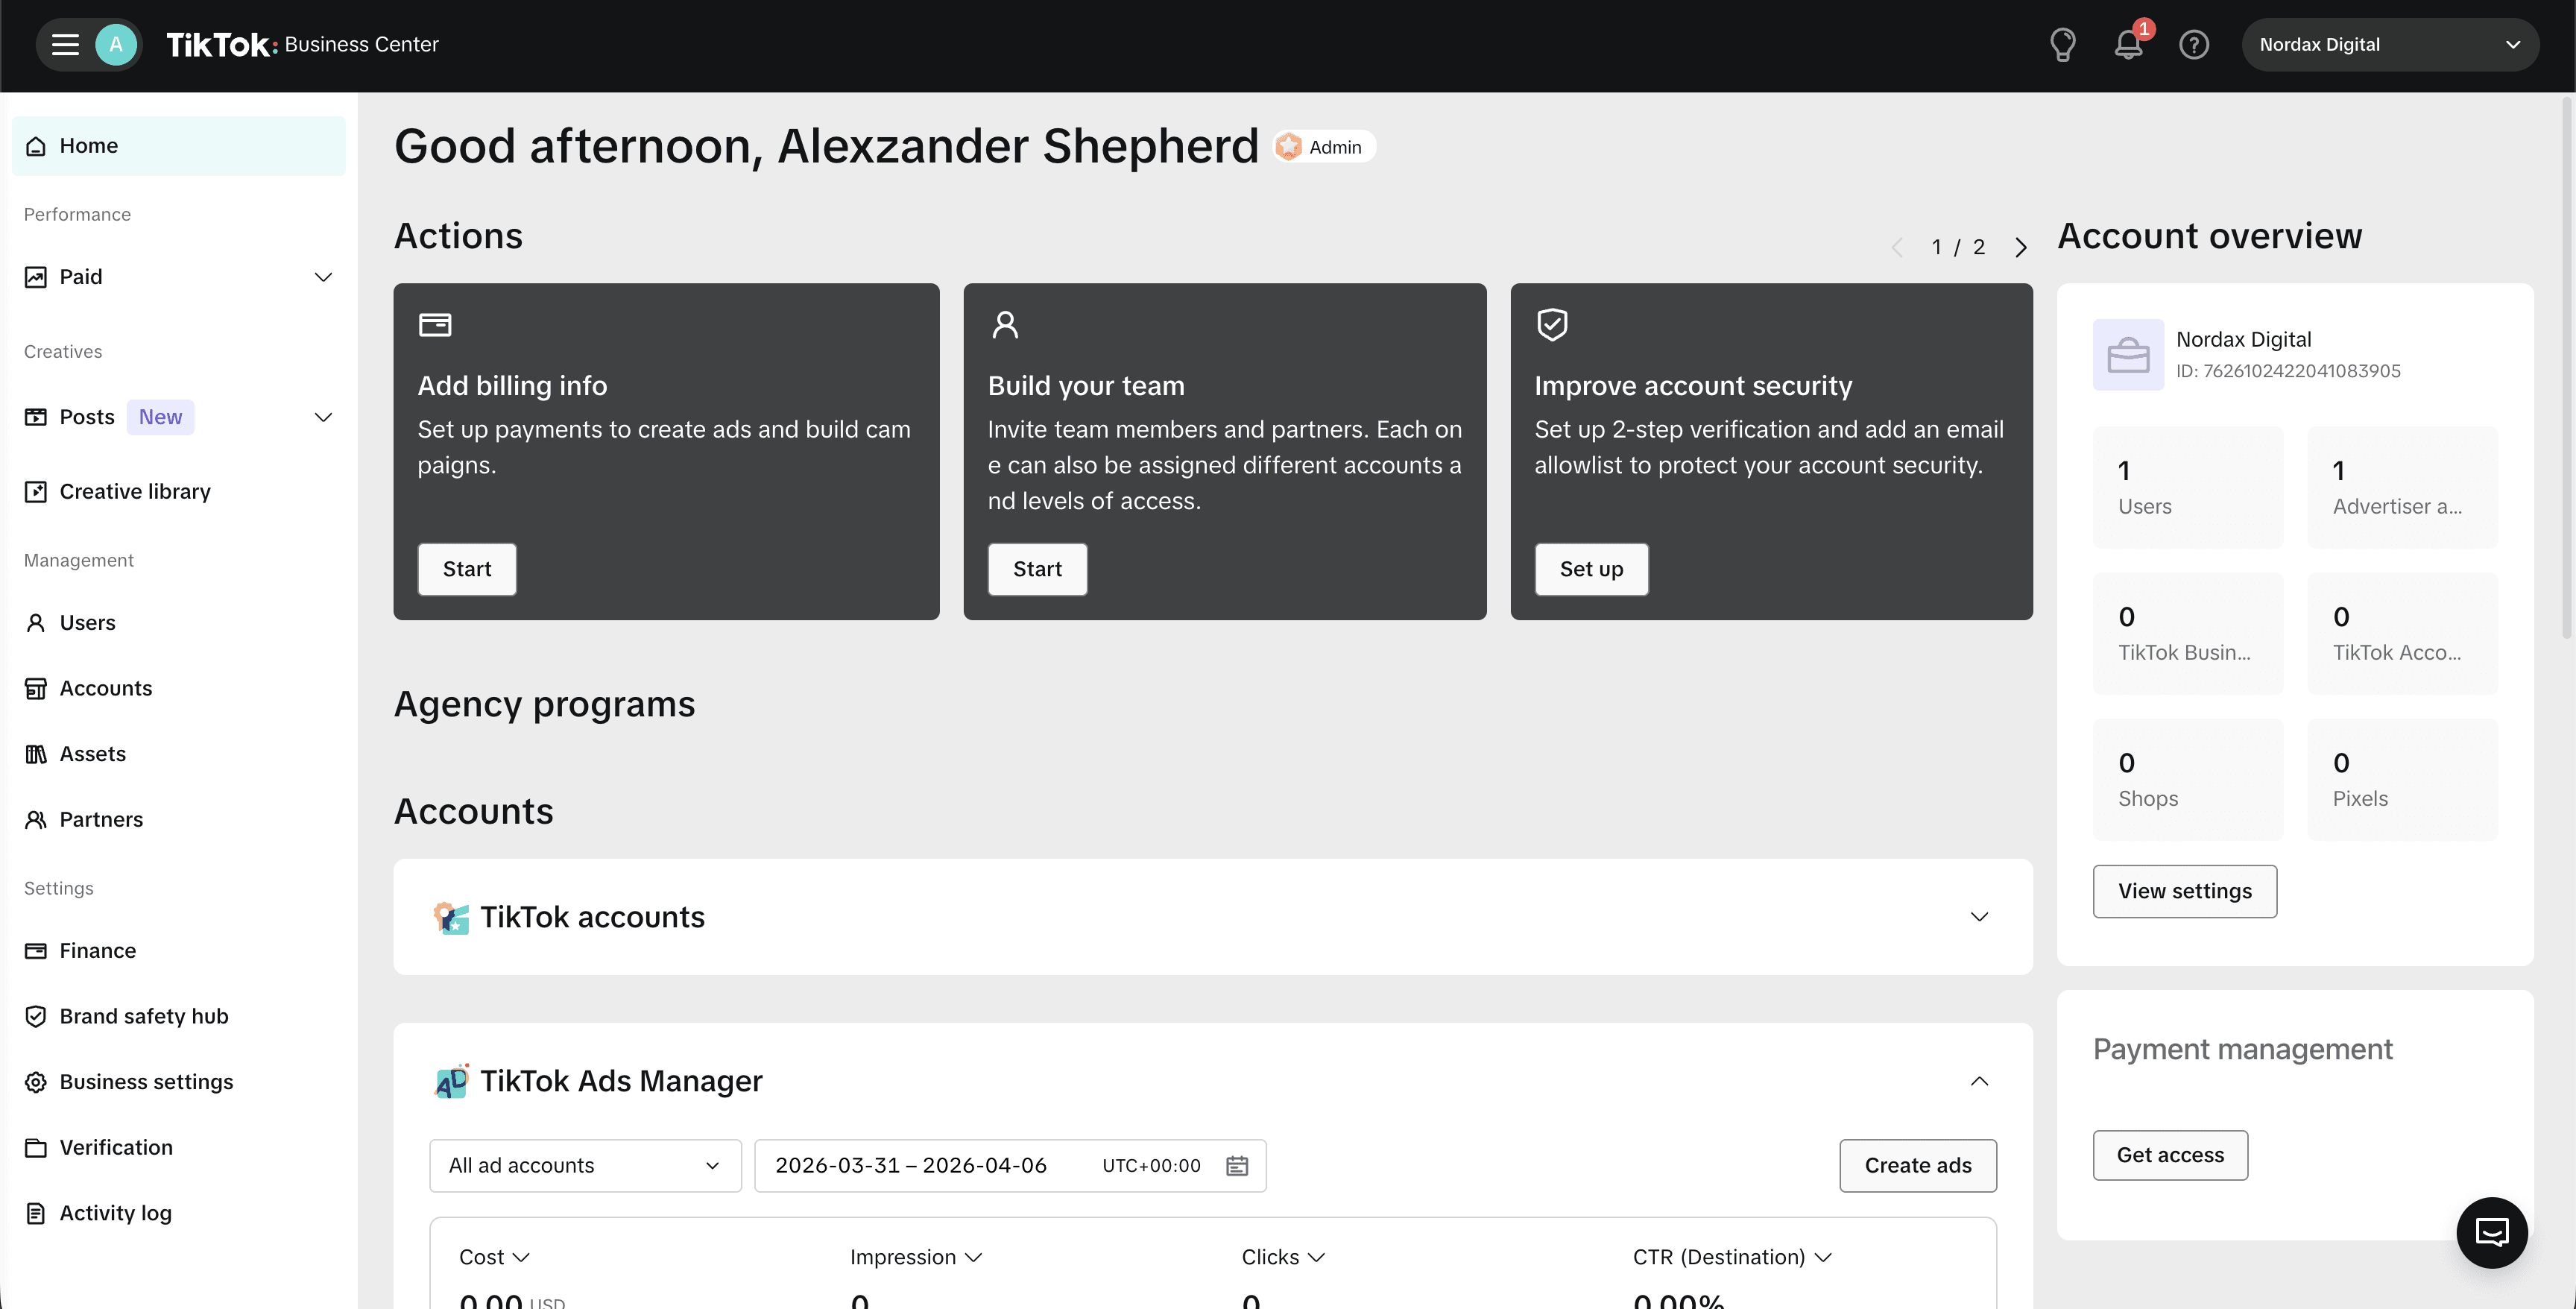Image resolution: width=2576 pixels, height=1309 pixels.
Task: Click the user avatar 'A' circle
Action: tap(116, 45)
